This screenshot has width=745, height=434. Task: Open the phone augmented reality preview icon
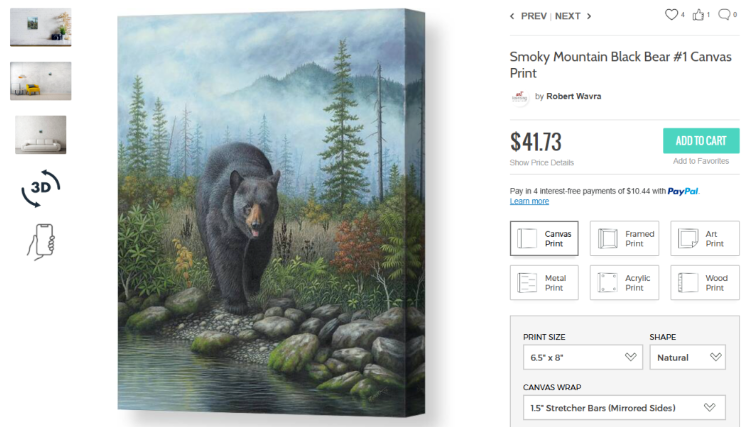[x=40, y=242]
